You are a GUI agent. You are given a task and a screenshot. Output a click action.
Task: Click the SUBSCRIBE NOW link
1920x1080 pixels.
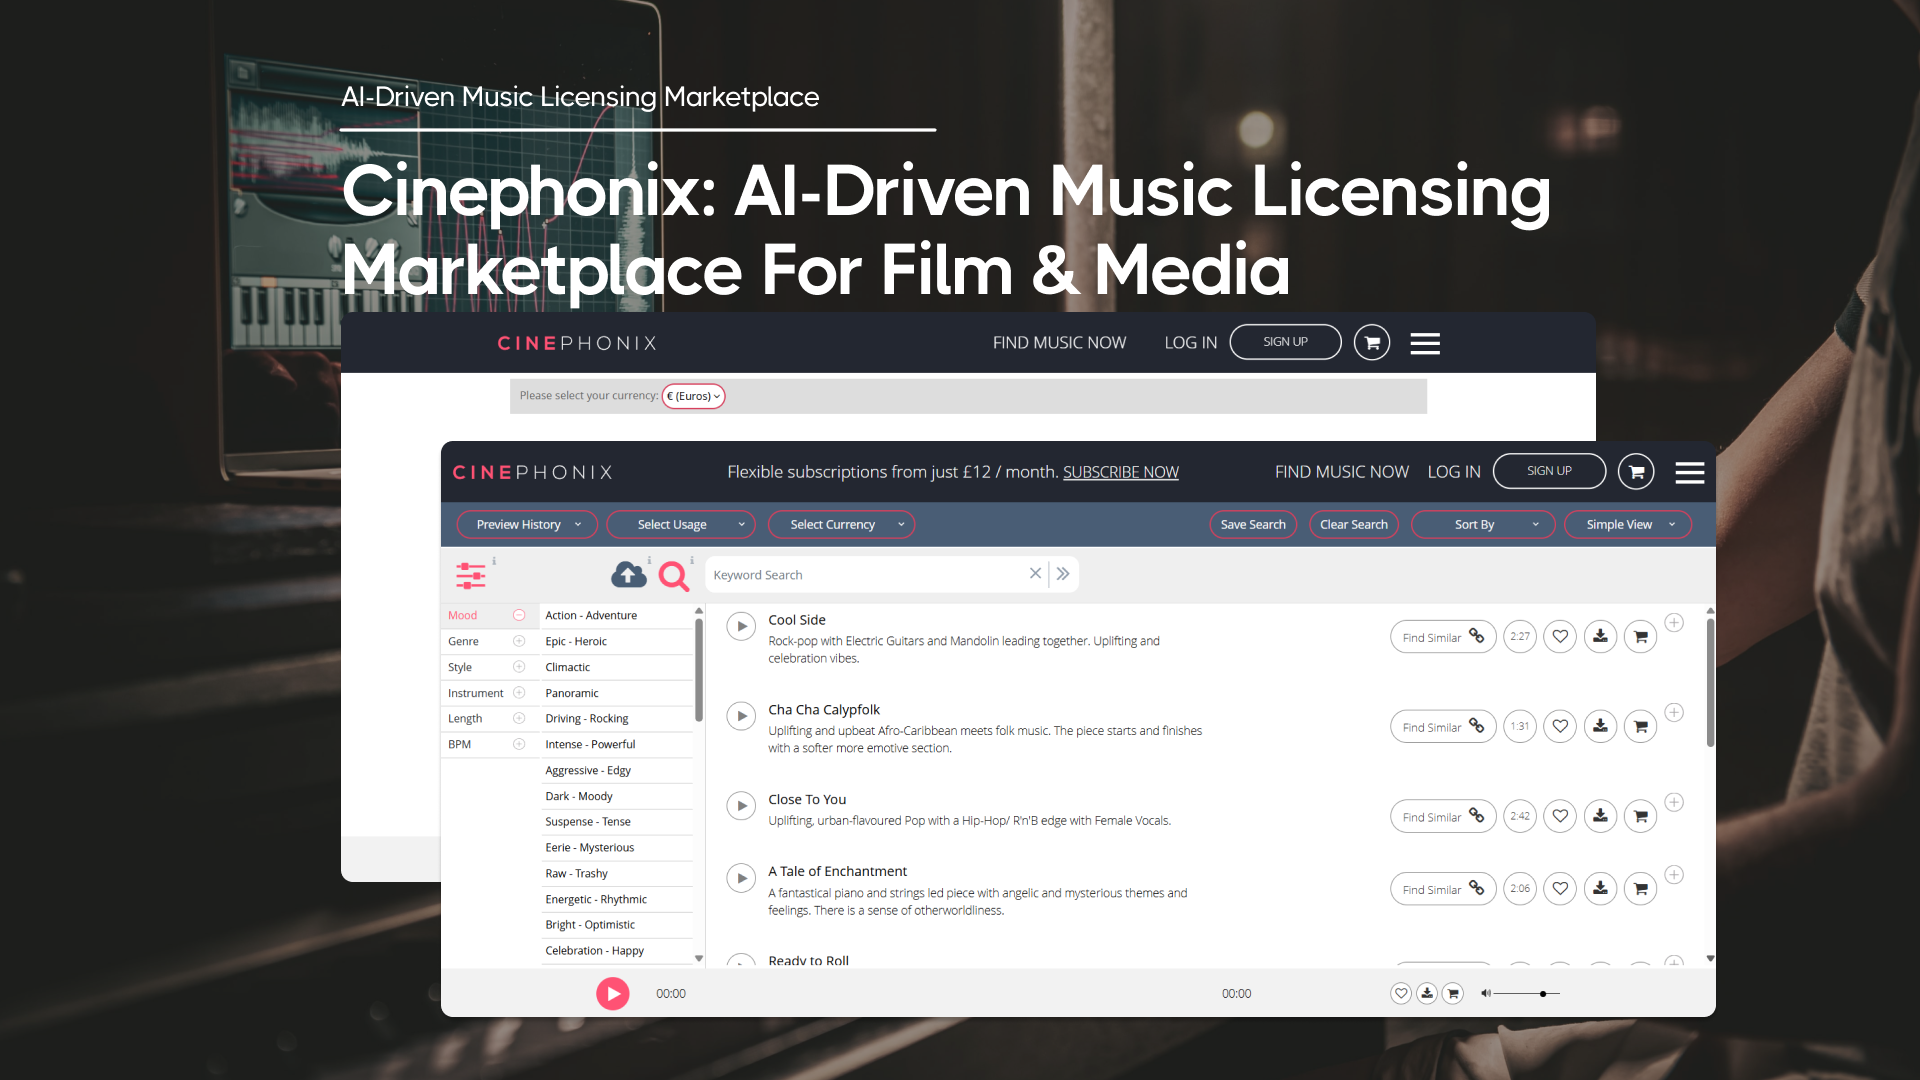pyautogui.click(x=1120, y=472)
